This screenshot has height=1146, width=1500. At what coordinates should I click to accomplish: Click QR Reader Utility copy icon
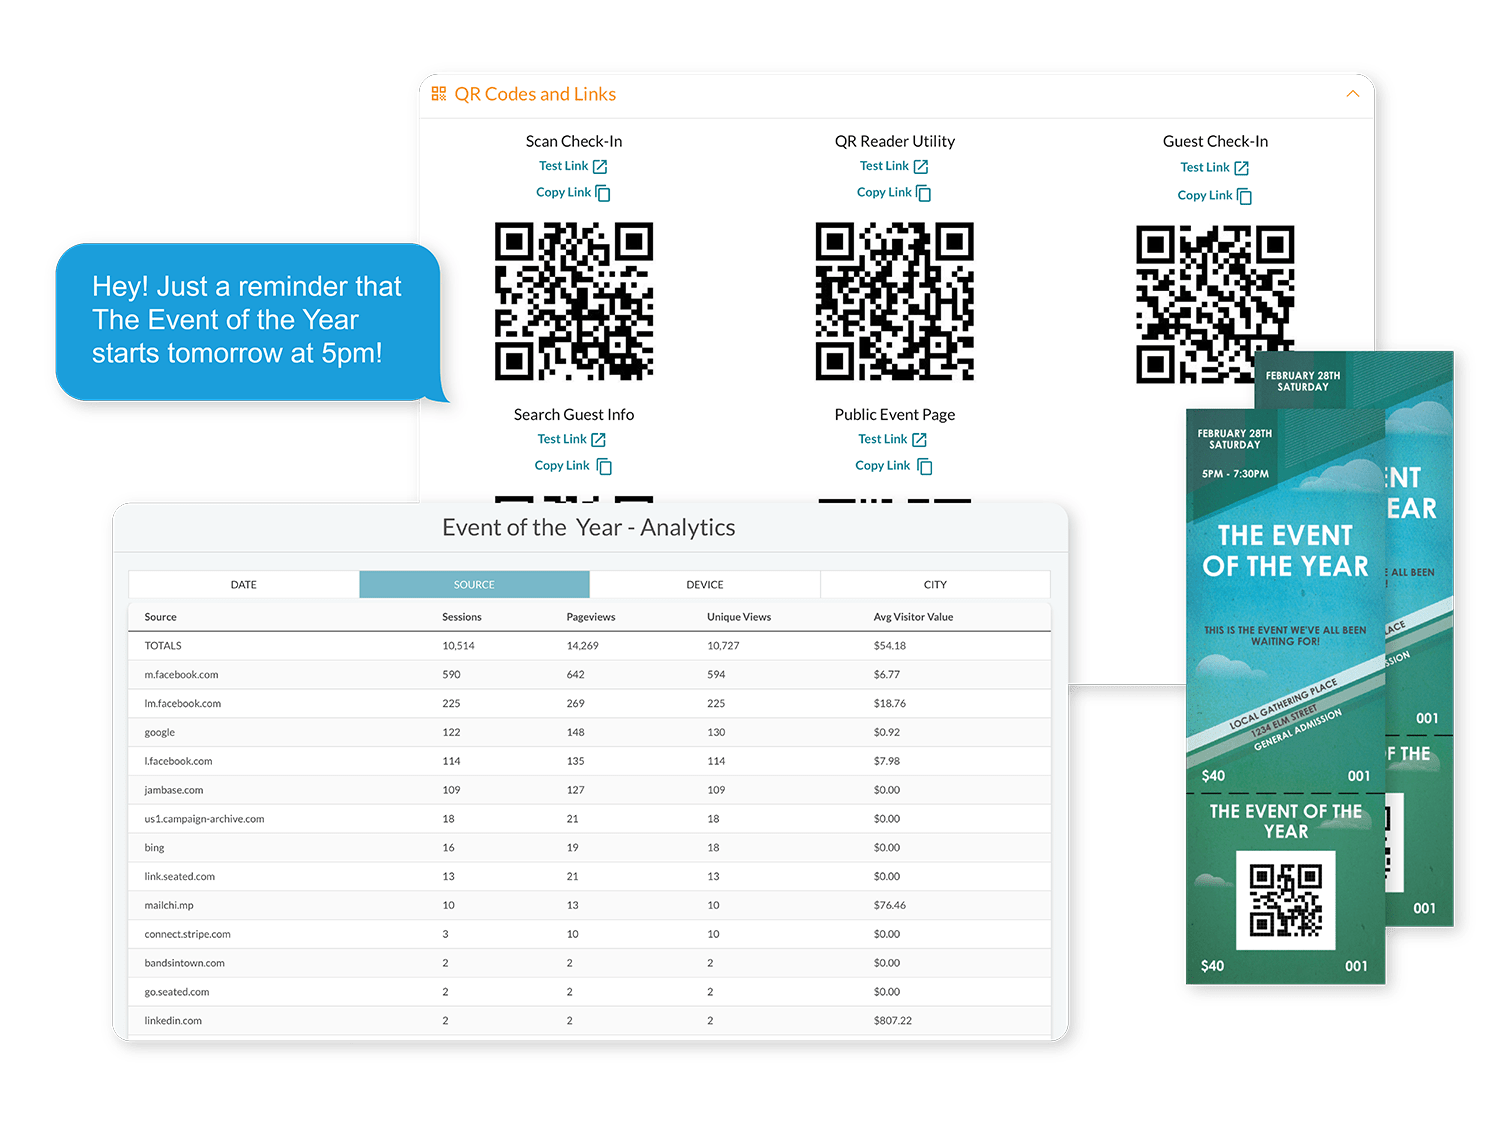click(924, 193)
